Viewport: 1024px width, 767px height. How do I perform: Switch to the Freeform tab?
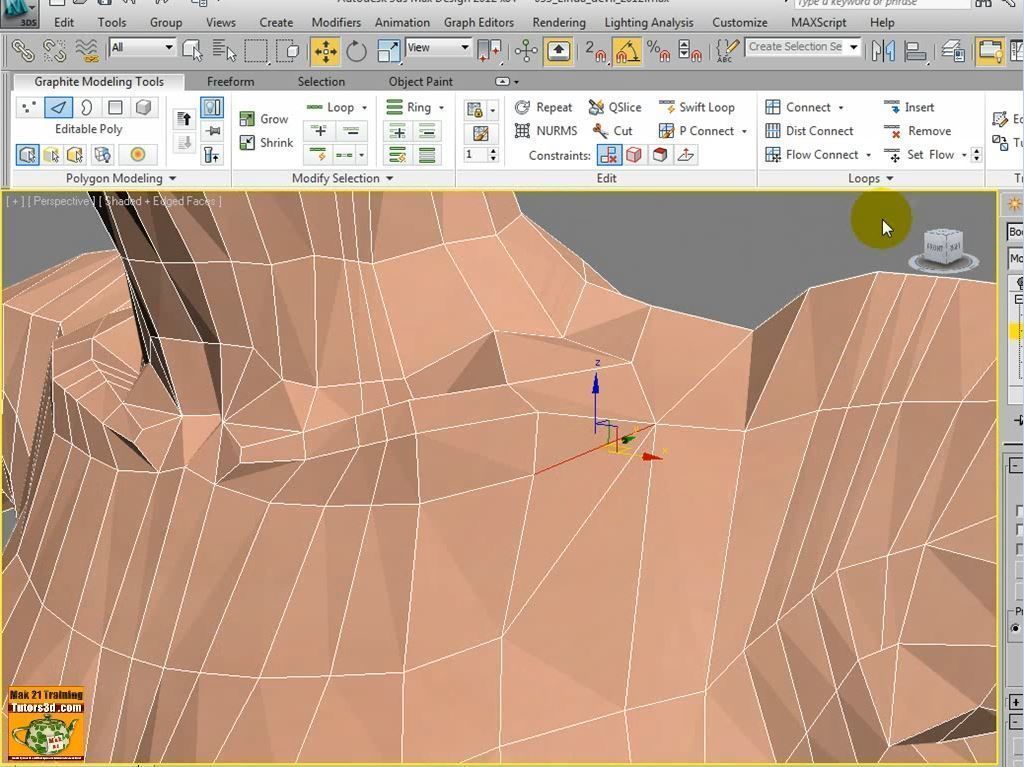point(230,82)
